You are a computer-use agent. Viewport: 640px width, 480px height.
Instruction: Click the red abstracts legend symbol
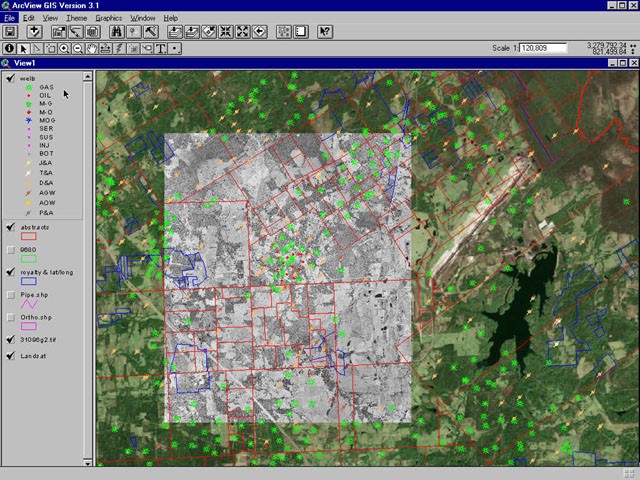tap(28, 238)
